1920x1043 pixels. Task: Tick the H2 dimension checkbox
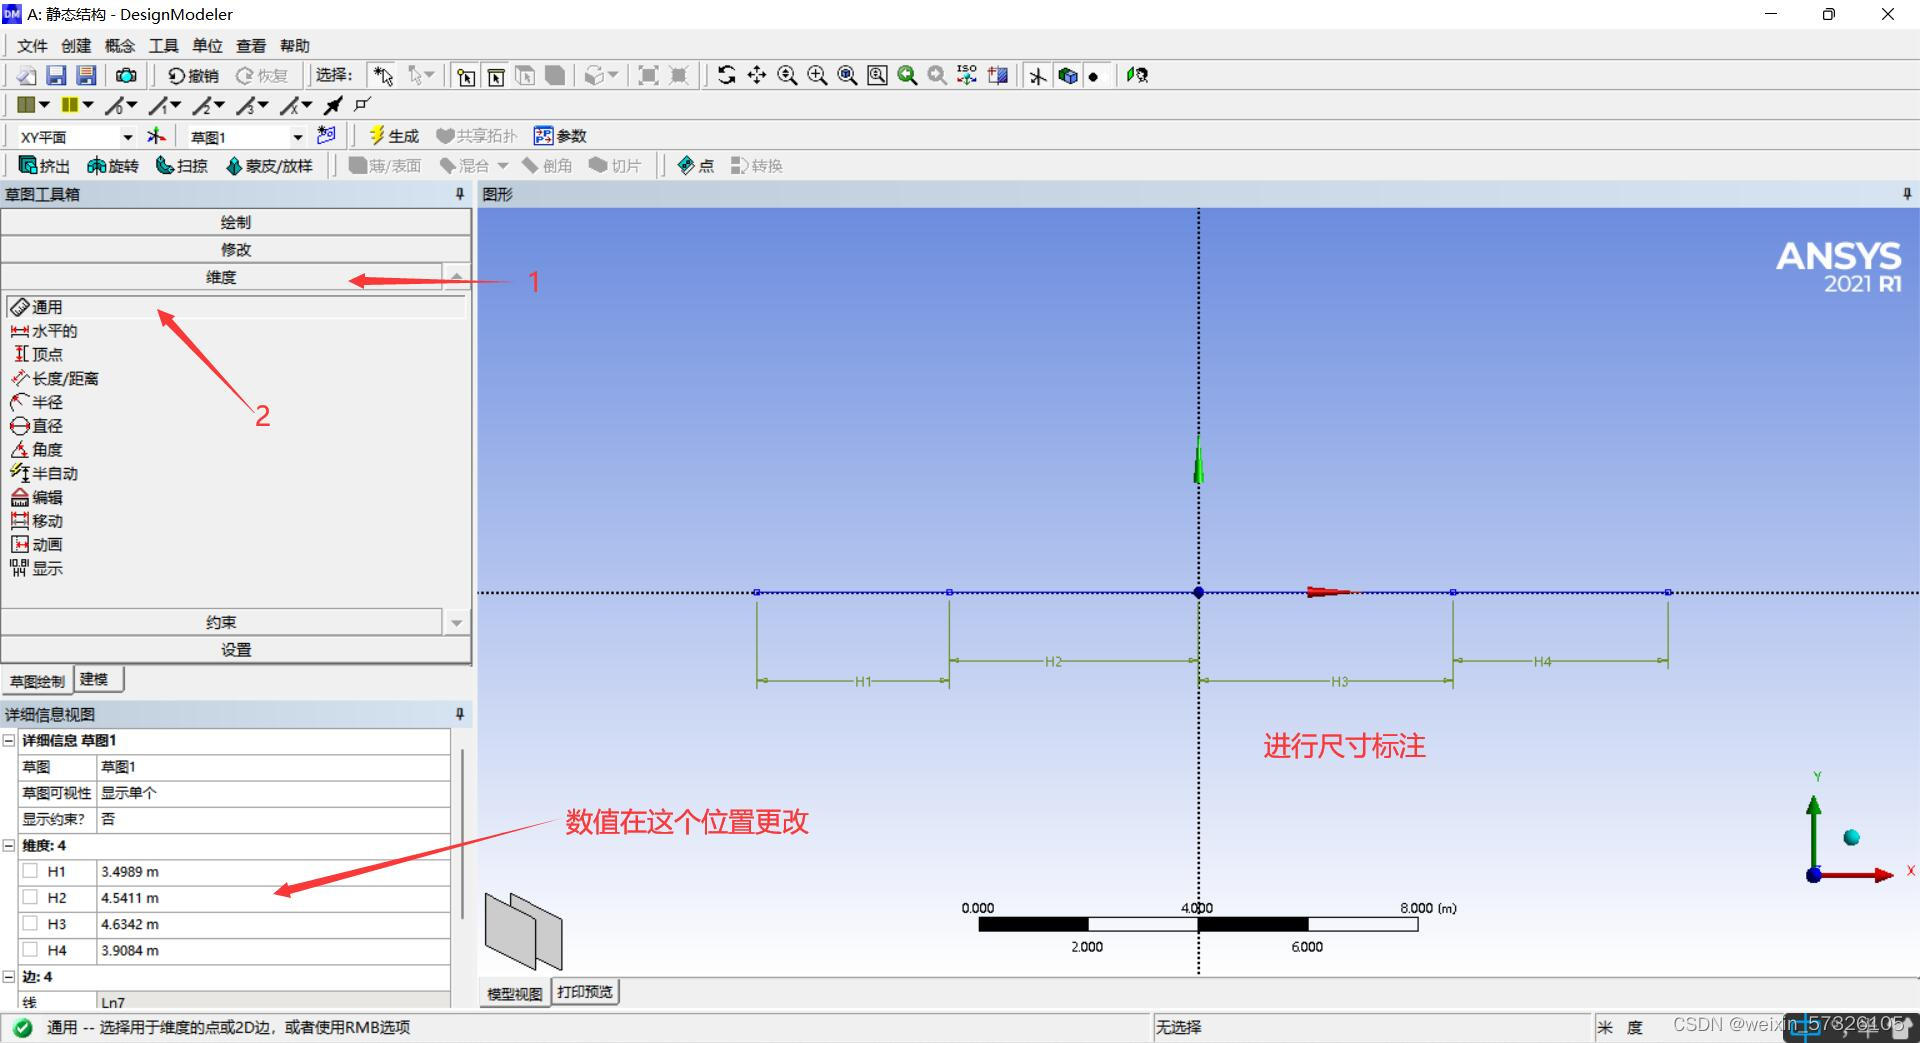(30, 897)
